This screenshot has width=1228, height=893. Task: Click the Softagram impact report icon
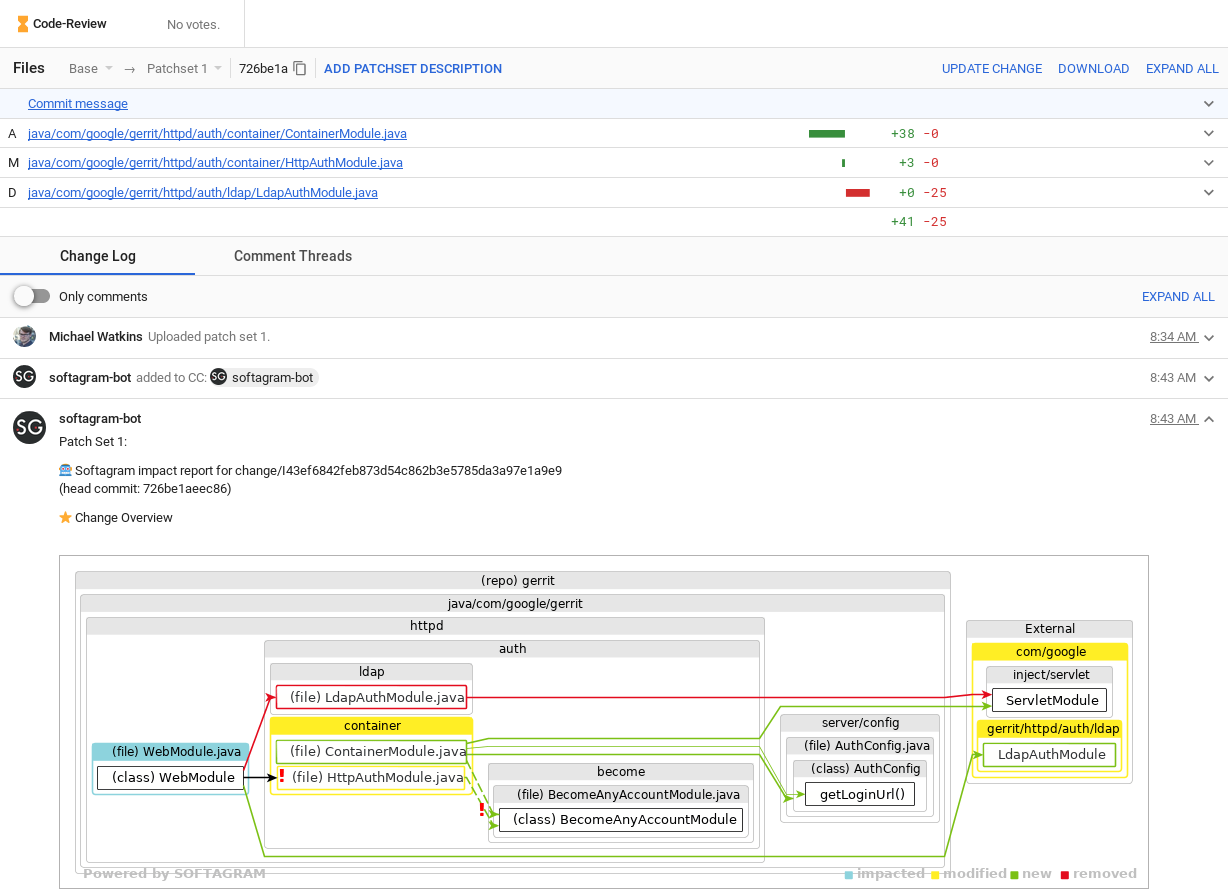(x=65, y=470)
